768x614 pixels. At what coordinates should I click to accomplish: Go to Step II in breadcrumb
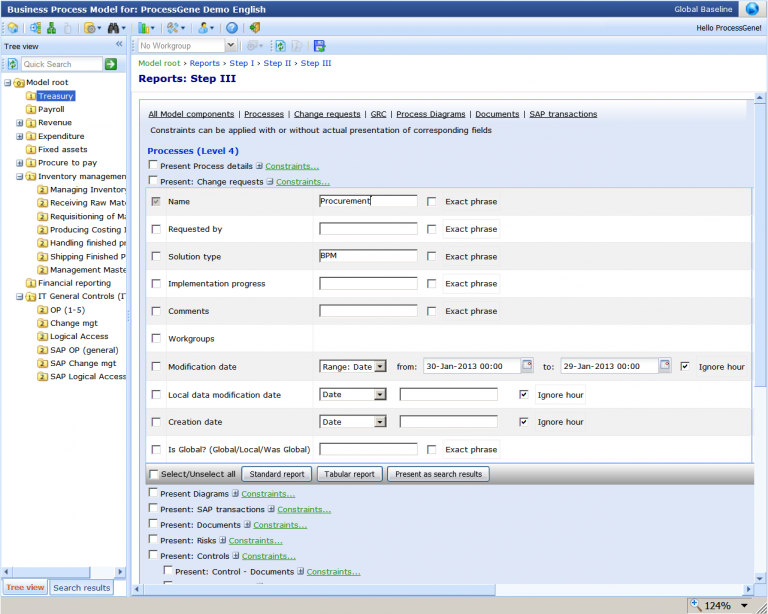[277, 63]
